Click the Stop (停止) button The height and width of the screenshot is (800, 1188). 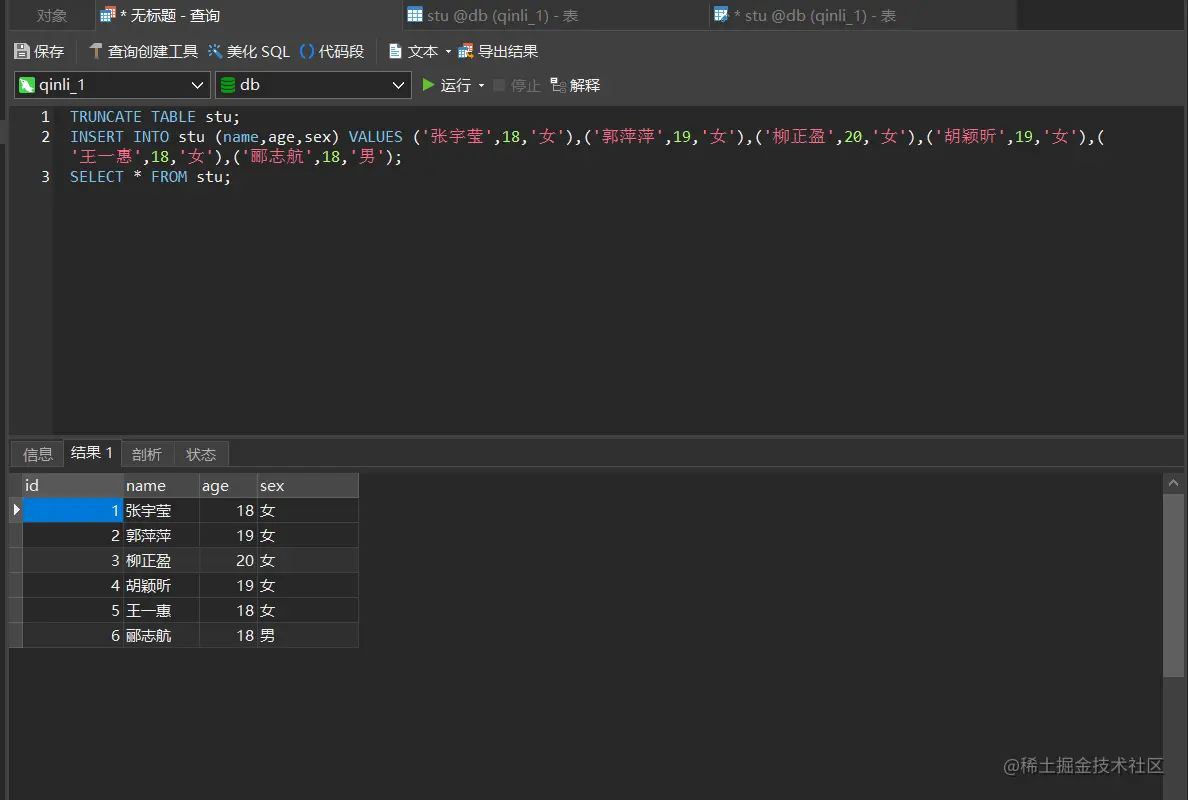pos(517,85)
